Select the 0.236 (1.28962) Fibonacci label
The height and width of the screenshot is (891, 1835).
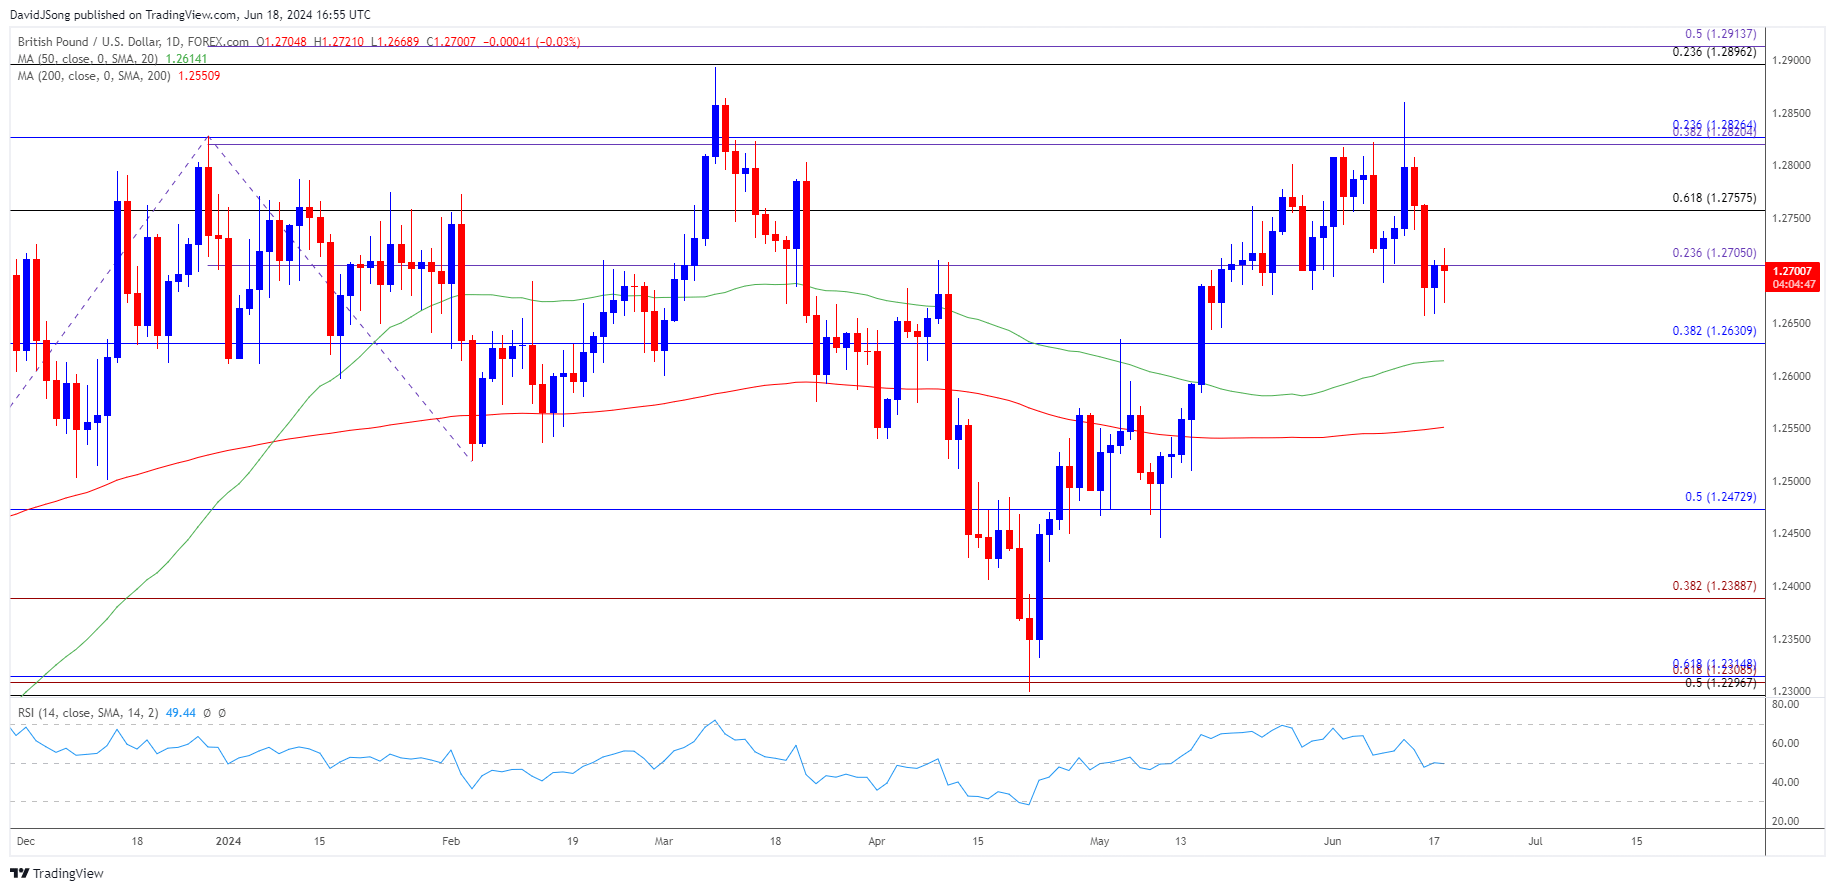pyautogui.click(x=1714, y=52)
